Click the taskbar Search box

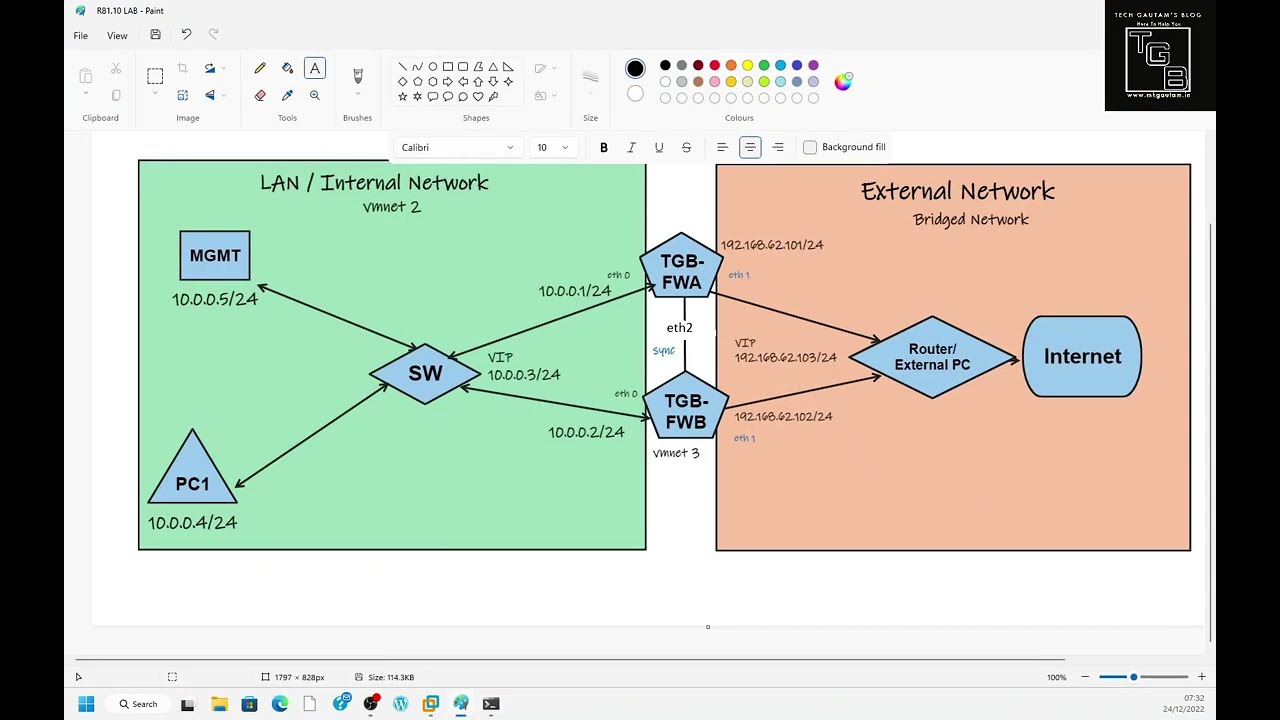click(x=139, y=704)
